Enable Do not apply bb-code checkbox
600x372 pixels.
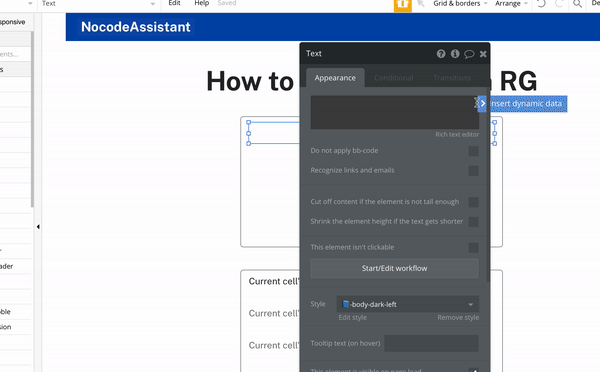473,151
